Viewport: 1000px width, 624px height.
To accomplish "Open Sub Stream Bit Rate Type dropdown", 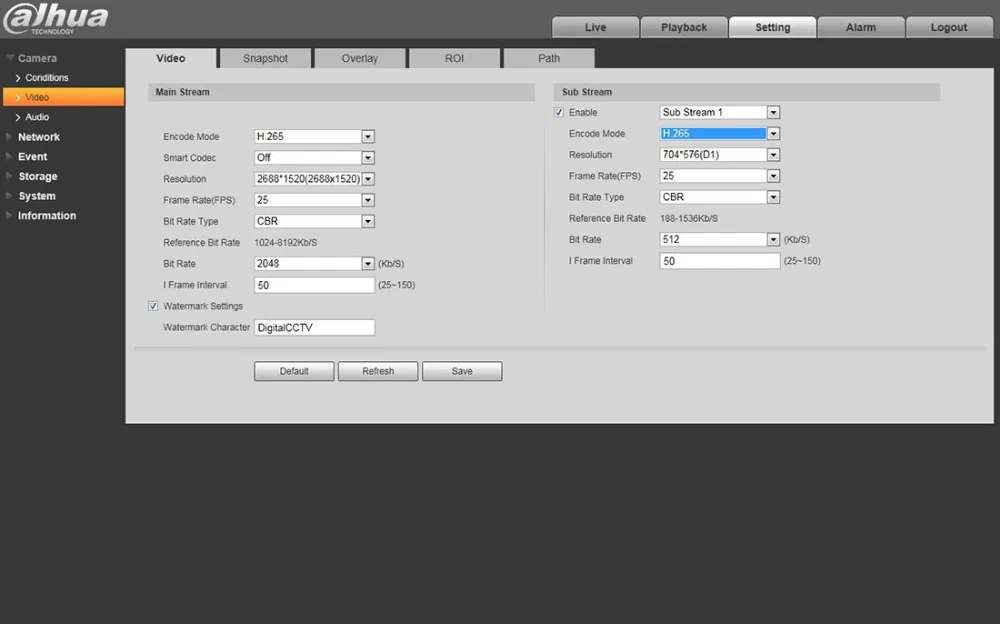I will pos(719,197).
